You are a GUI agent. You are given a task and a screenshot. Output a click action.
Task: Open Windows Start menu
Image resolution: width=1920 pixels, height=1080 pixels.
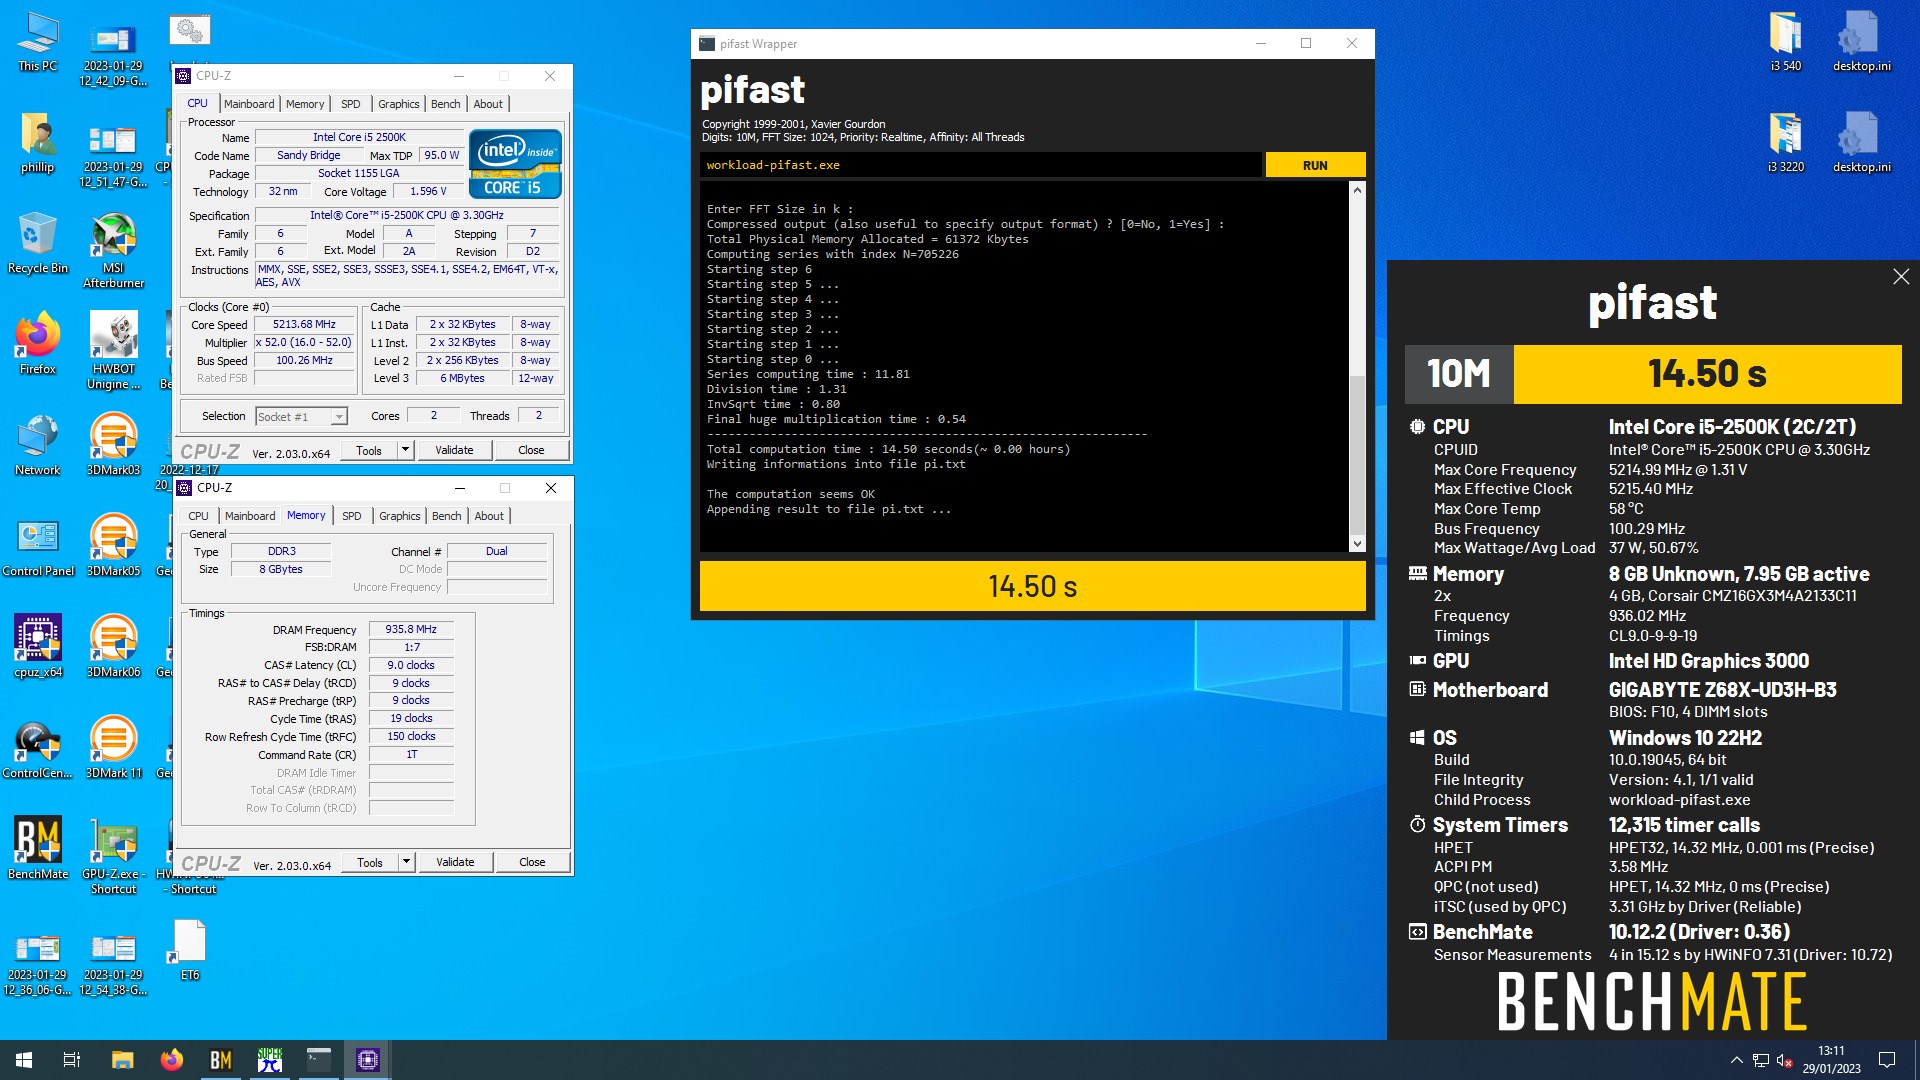[24, 1060]
